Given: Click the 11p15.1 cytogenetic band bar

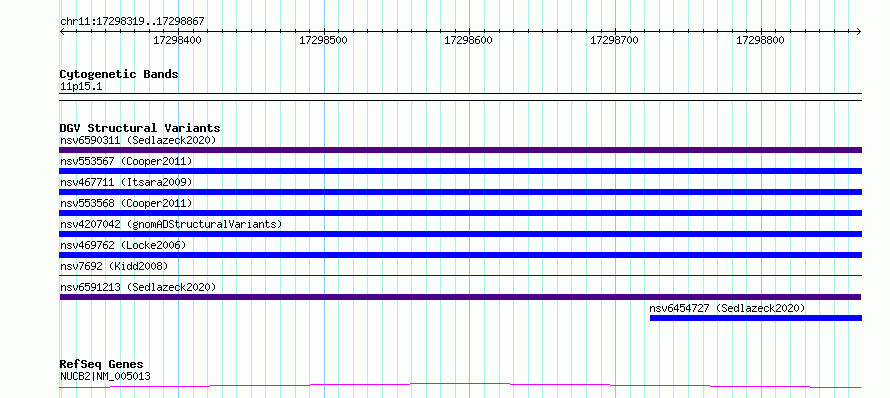Looking at the screenshot, I should [x=460, y=97].
